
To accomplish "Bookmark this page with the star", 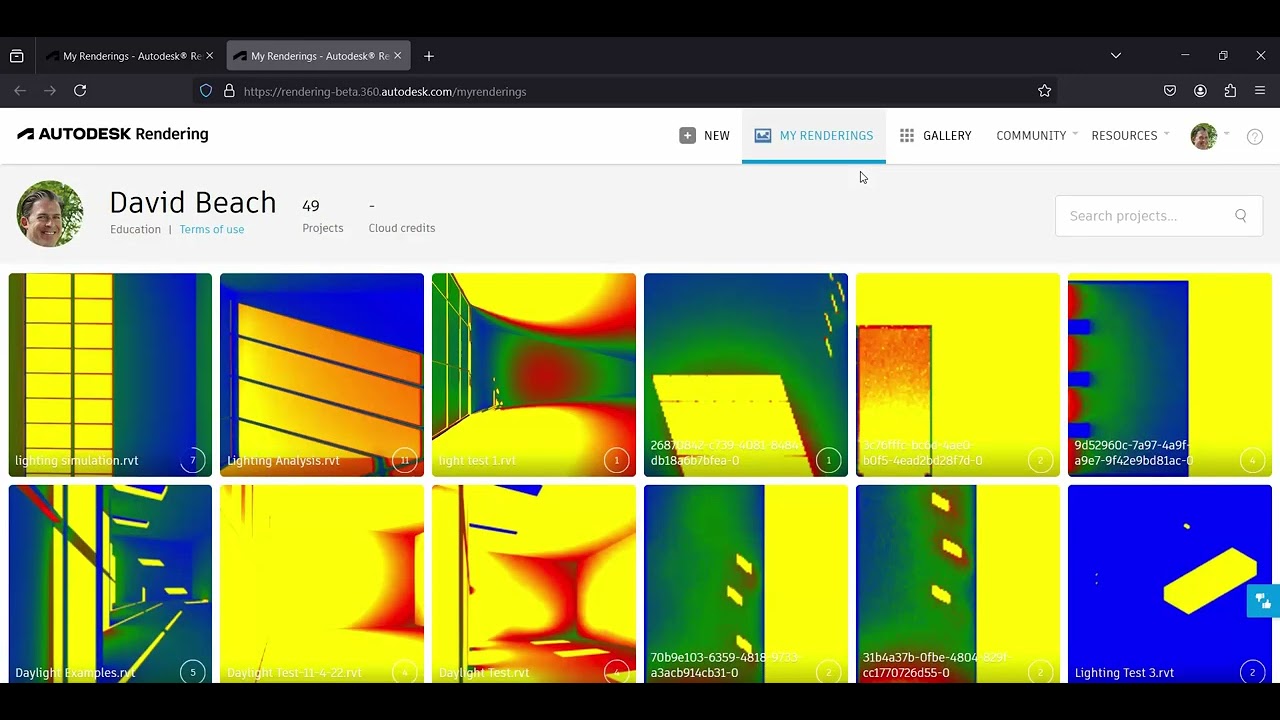I will tap(1044, 91).
